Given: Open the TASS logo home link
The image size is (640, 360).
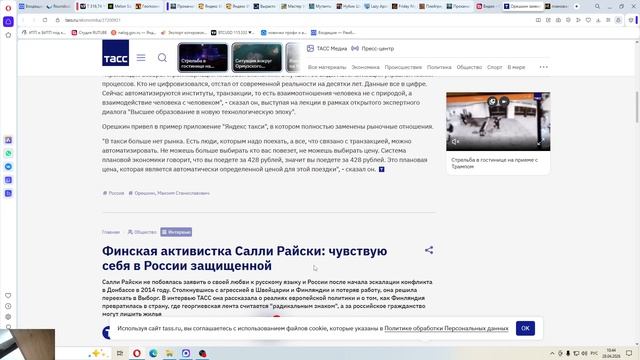Looking at the screenshot, I should pos(116,53).
